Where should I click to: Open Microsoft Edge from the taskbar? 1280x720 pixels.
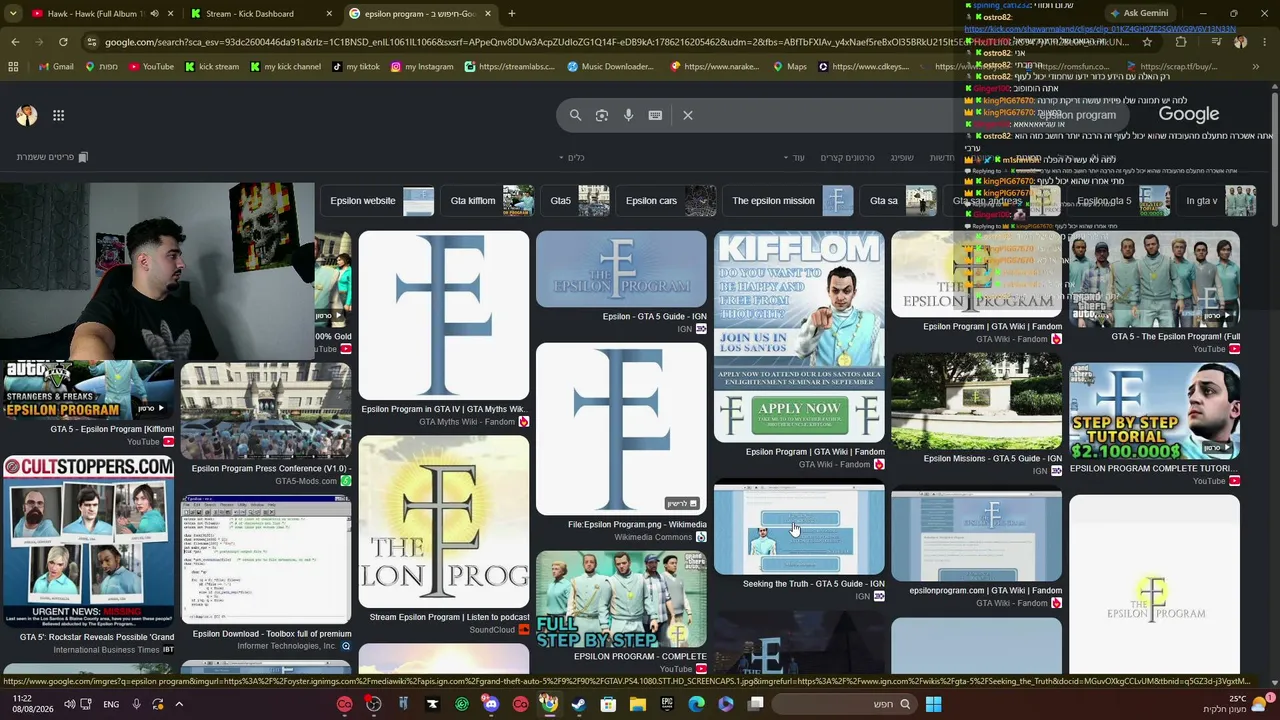coord(696,704)
